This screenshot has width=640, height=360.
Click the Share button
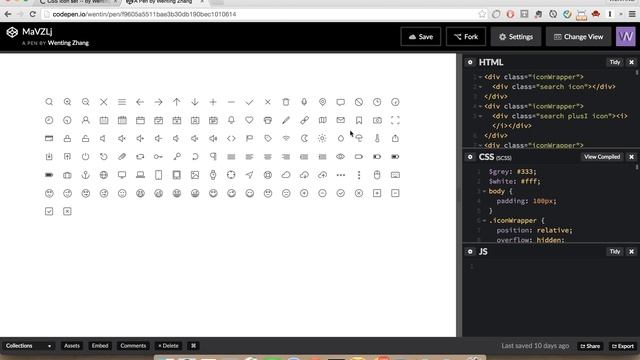point(590,346)
